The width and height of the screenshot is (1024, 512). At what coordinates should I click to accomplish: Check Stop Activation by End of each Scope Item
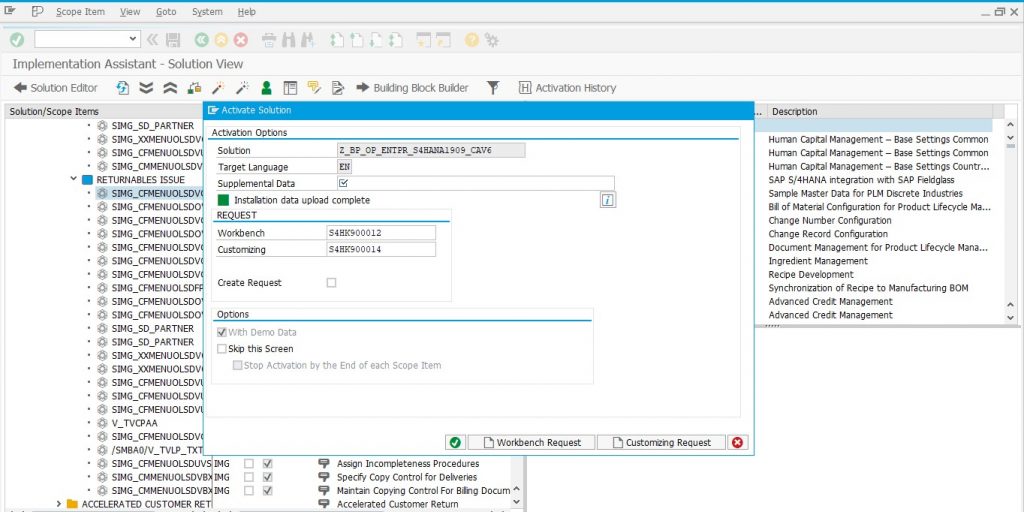point(238,366)
